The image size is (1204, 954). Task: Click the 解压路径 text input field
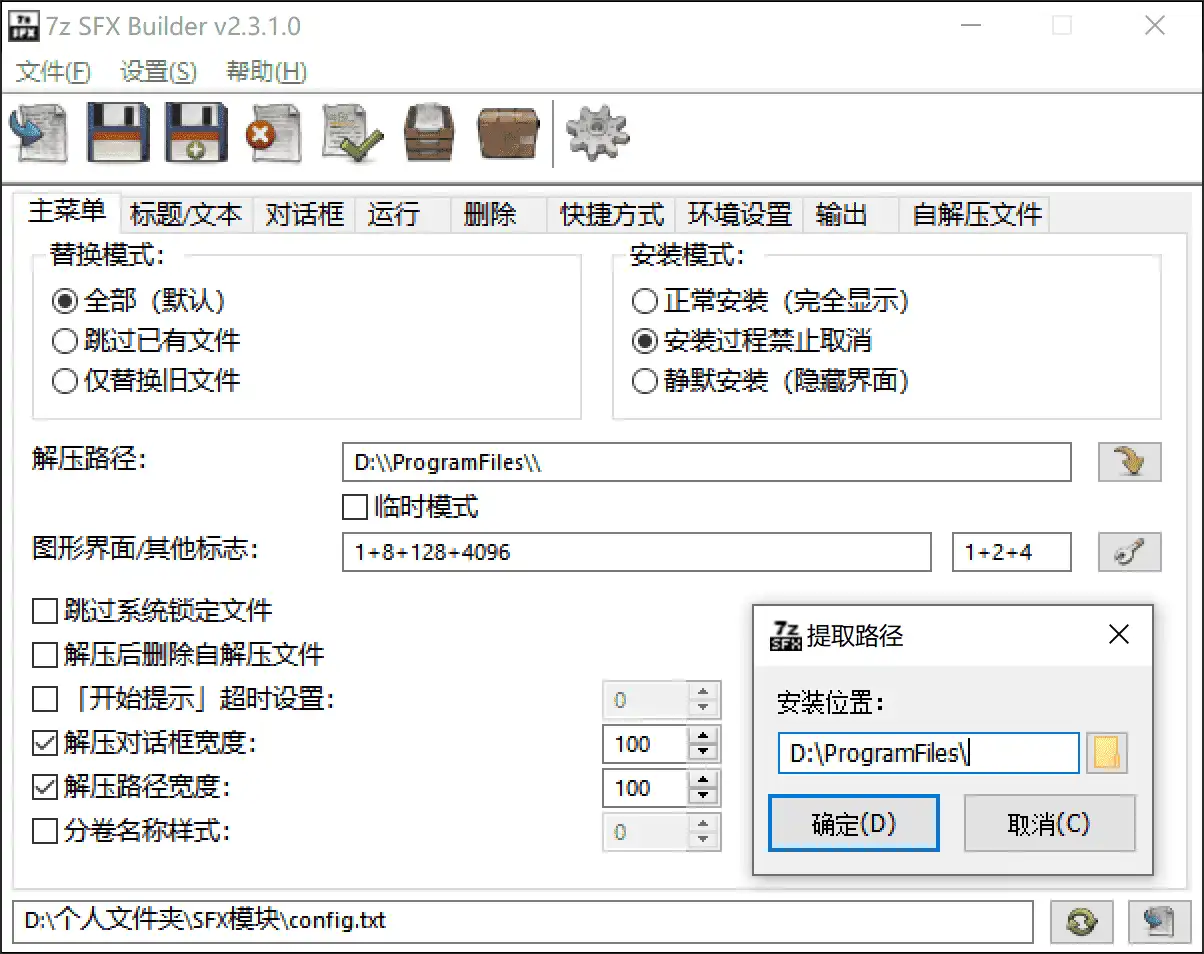click(705, 463)
